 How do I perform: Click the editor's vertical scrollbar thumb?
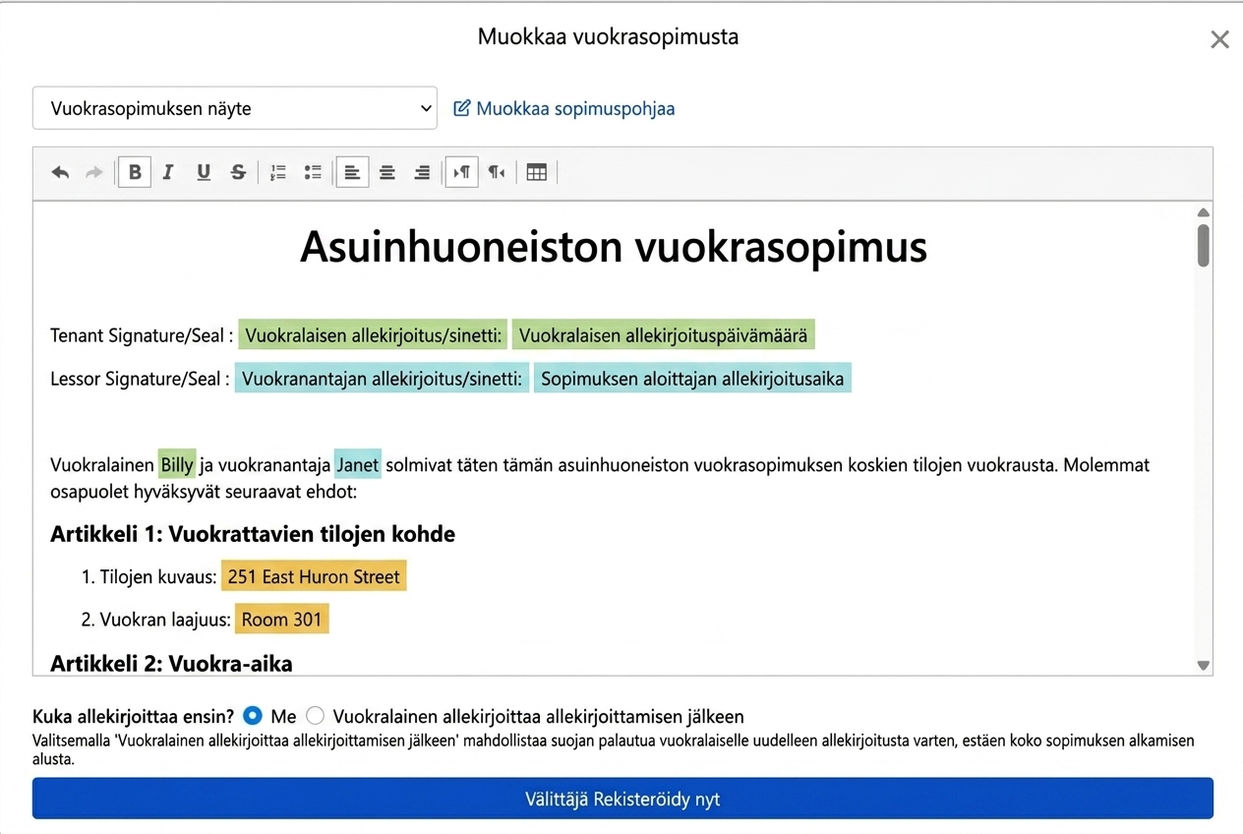click(x=1203, y=245)
